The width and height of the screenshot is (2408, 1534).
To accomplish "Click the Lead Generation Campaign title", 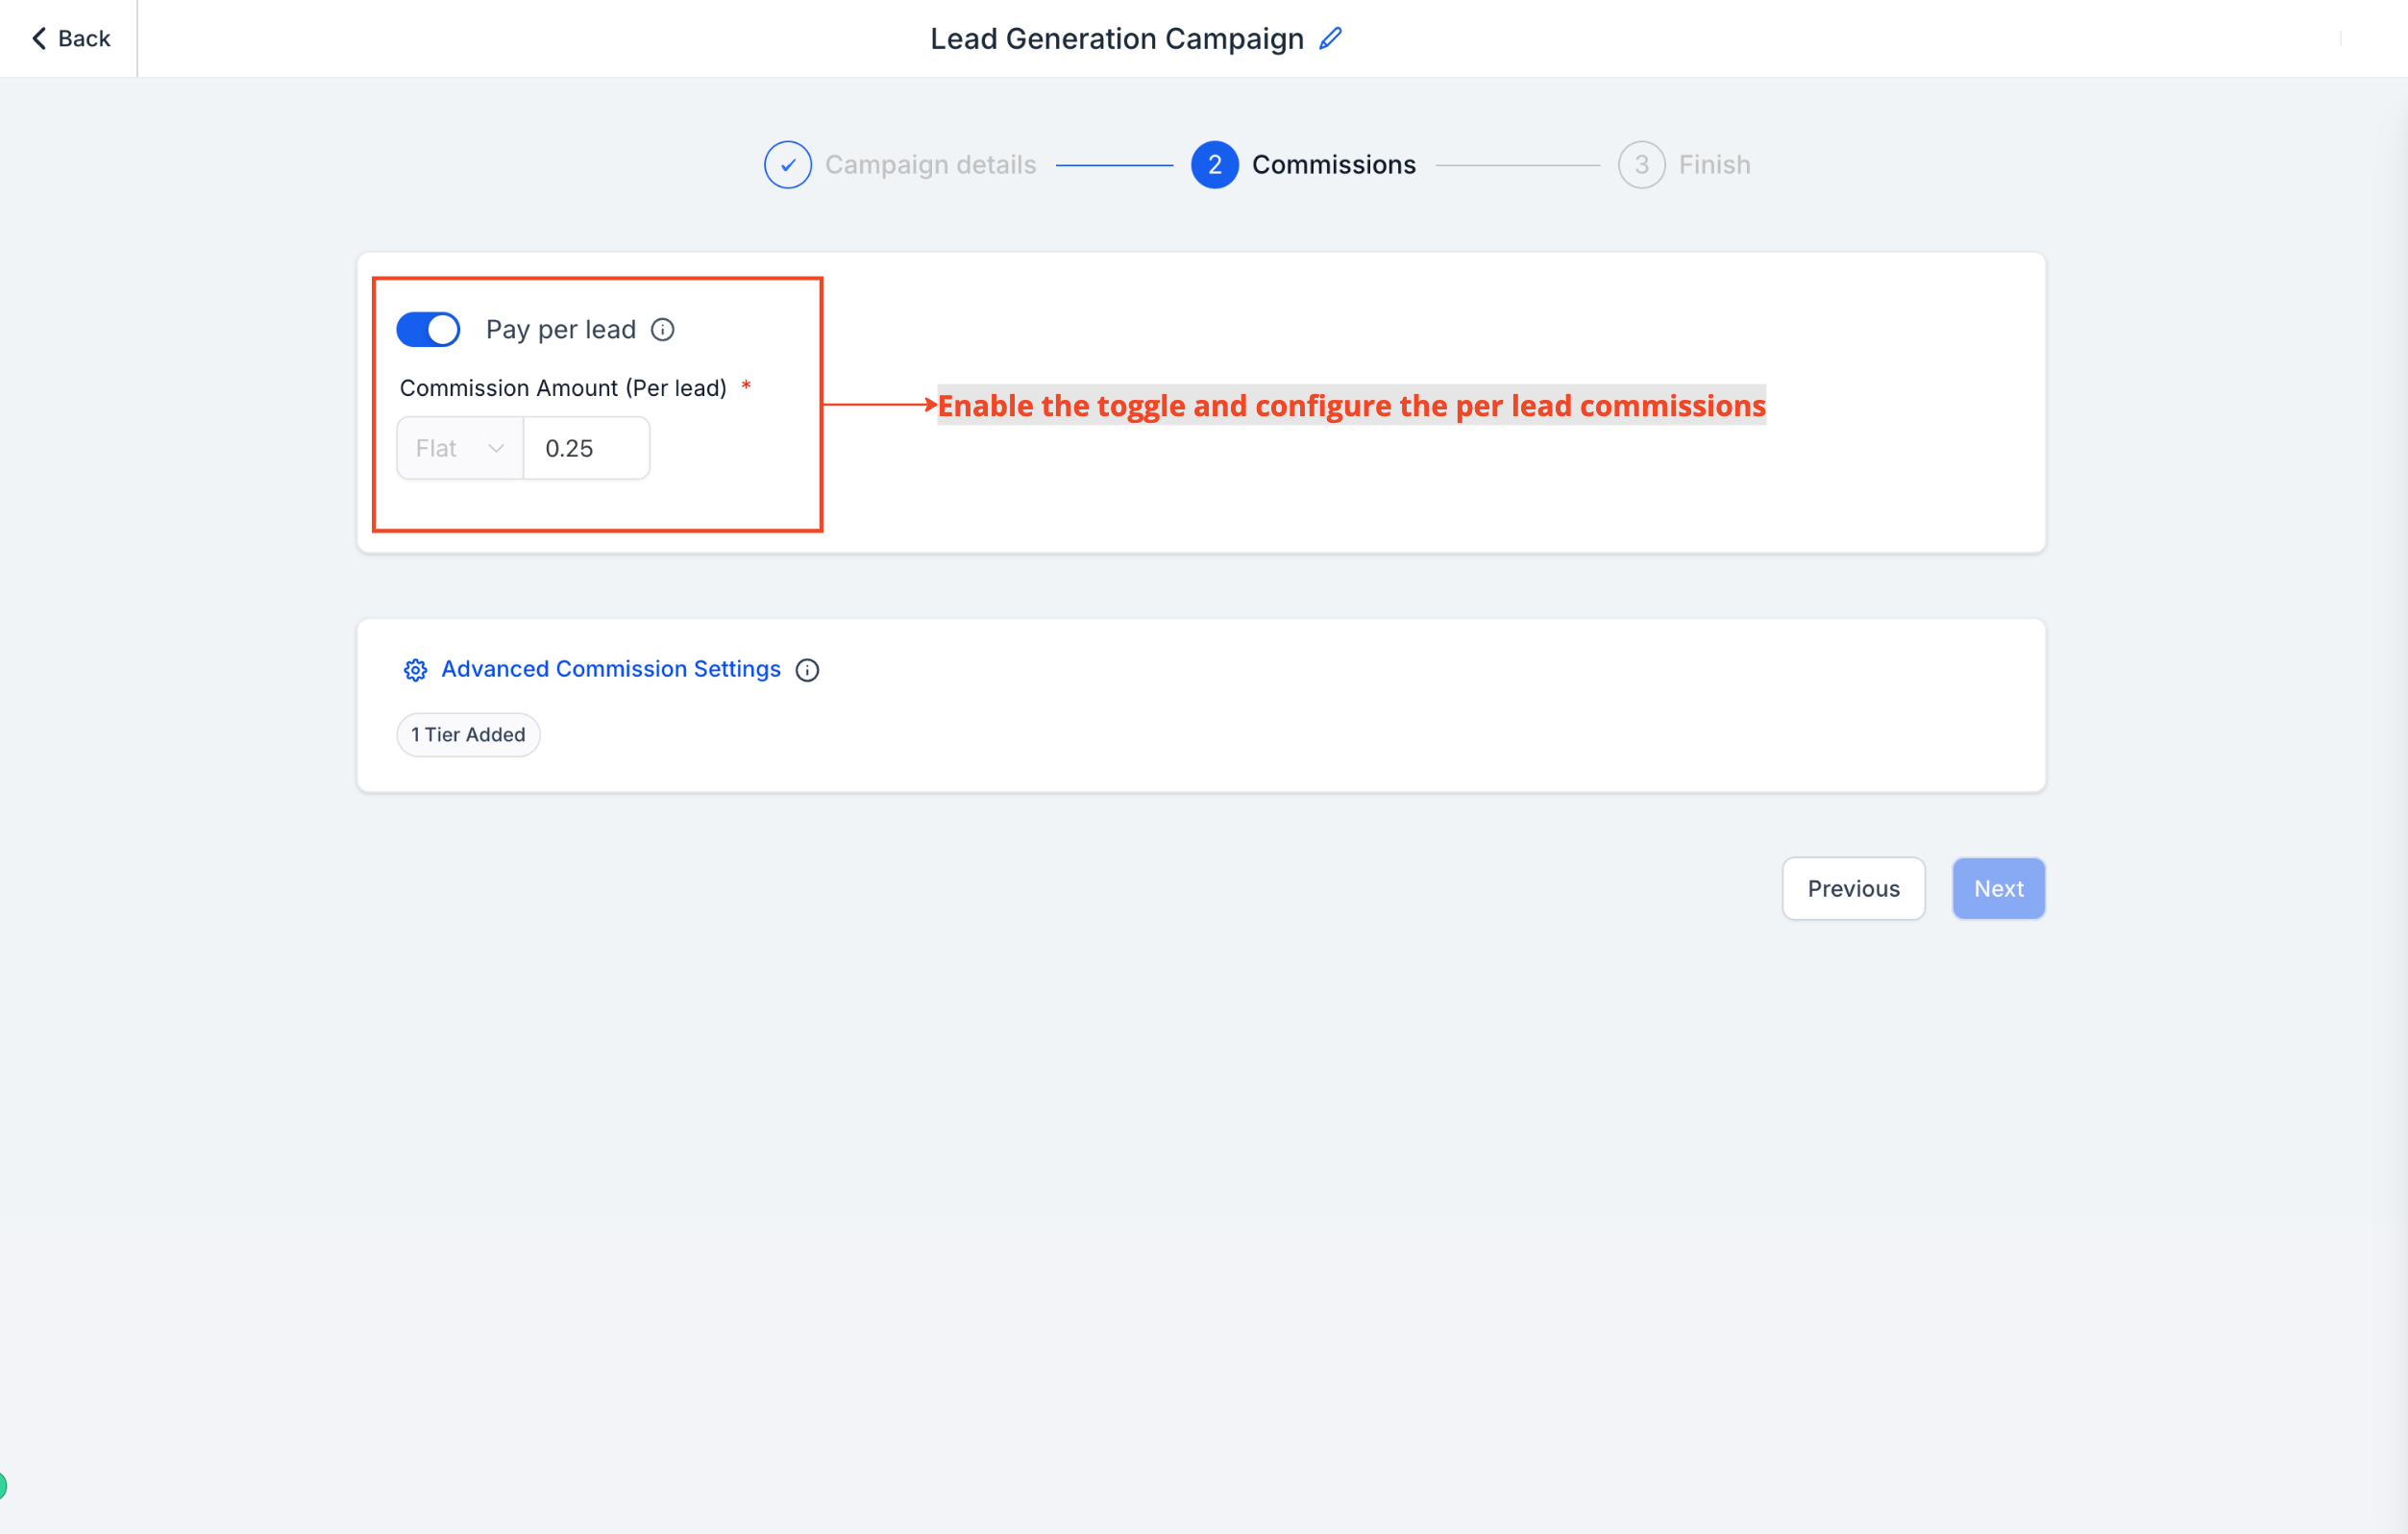I will 1116,39.
